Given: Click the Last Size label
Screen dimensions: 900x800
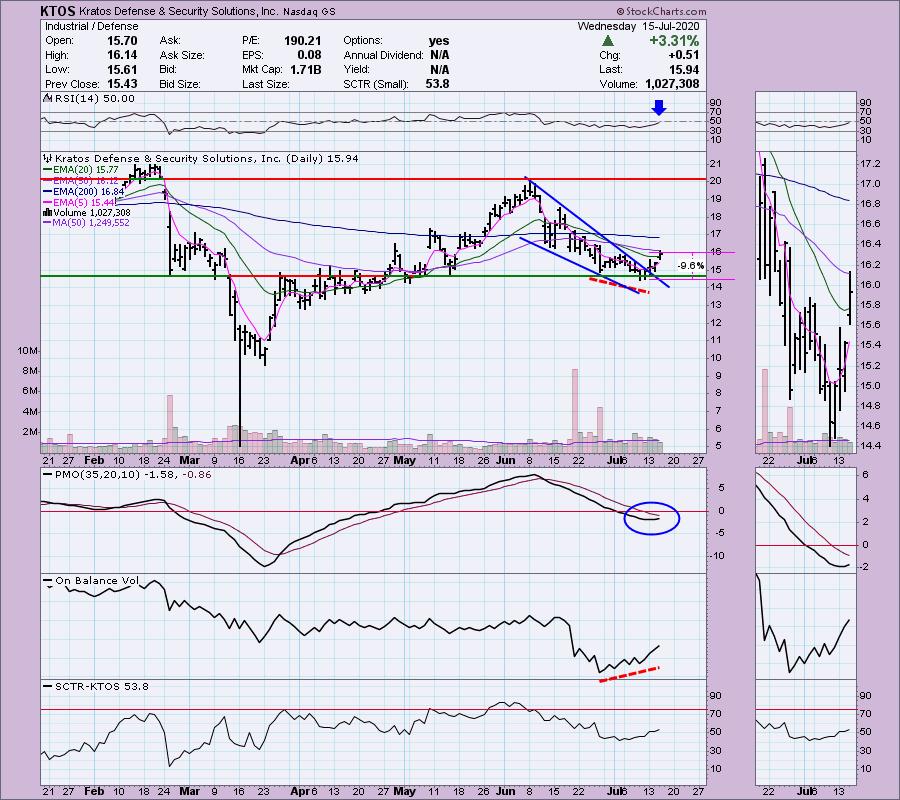Looking at the screenshot, I should point(266,84).
